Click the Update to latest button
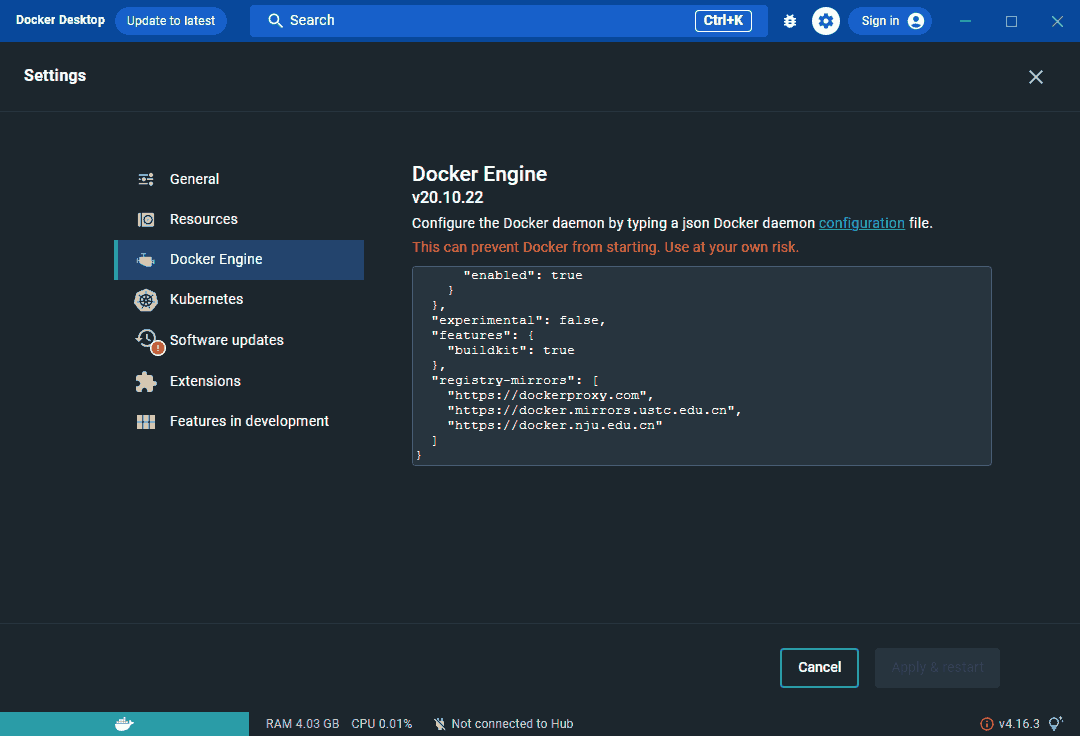Viewport: 1080px width, 736px height. pyautogui.click(x=170, y=20)
